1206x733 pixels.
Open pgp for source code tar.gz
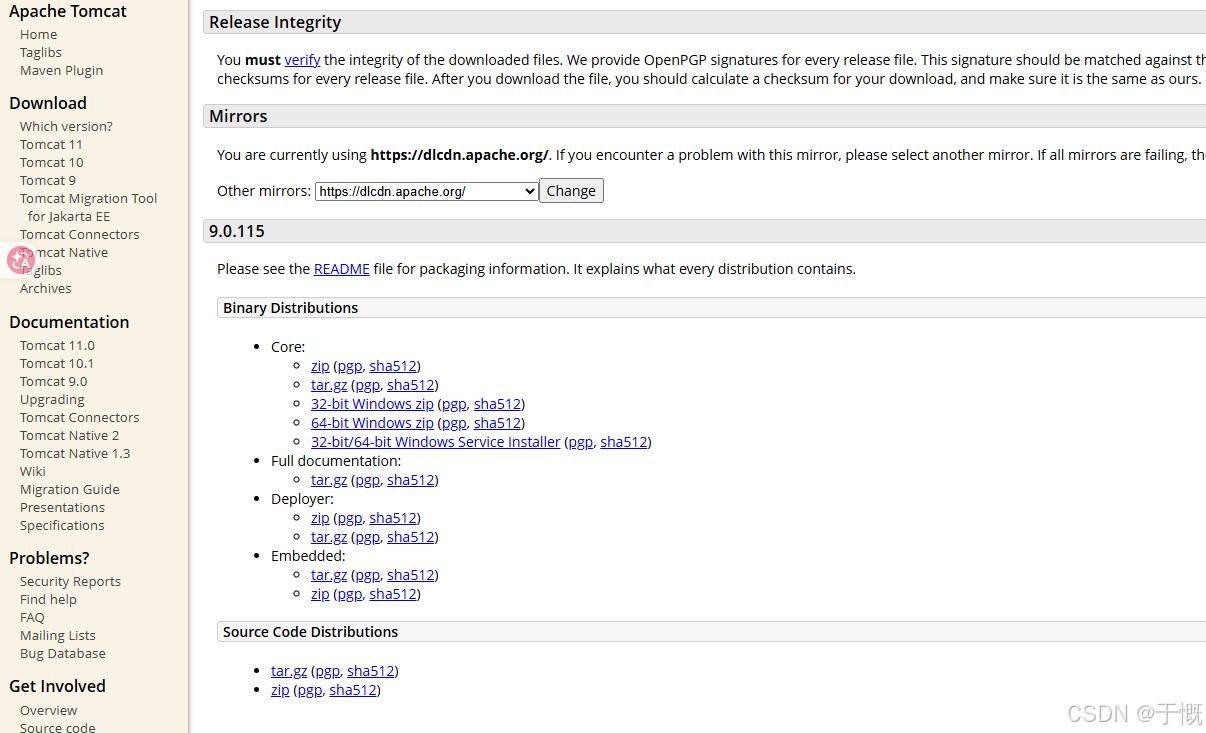pyautogui.click(x=328, y=671)
